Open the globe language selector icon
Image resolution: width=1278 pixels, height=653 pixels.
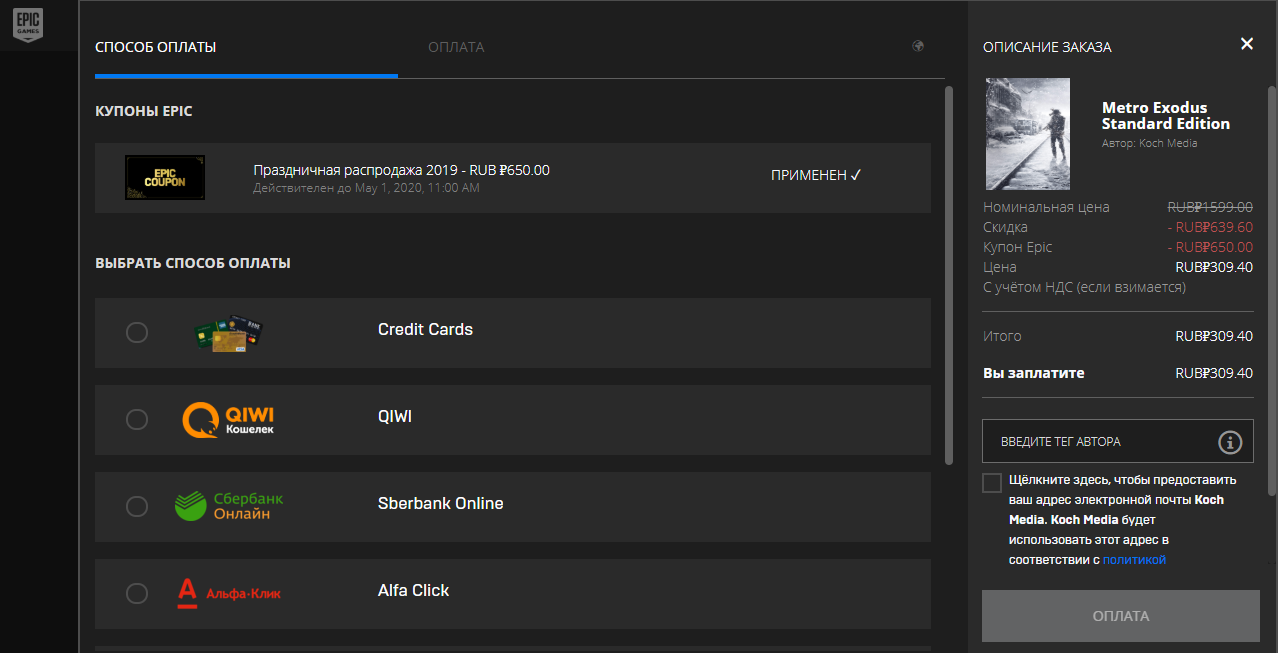pos(918,46)
